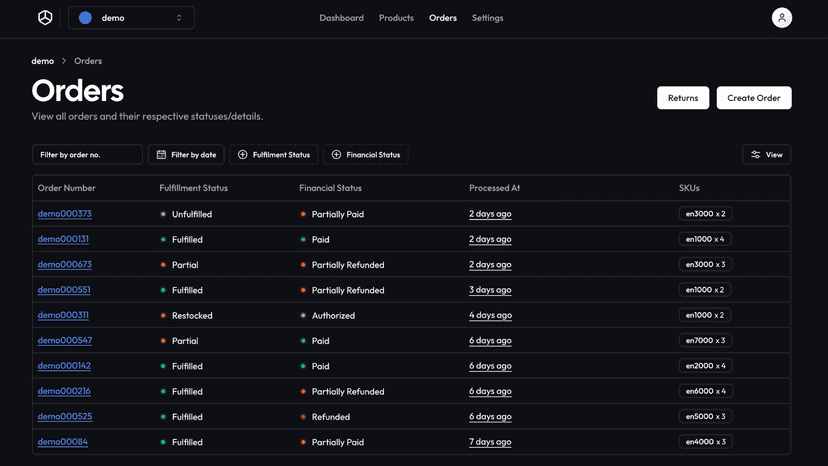Select the Orders nav tab
This screenshot has width=828, height=466.
pos(443,17)
